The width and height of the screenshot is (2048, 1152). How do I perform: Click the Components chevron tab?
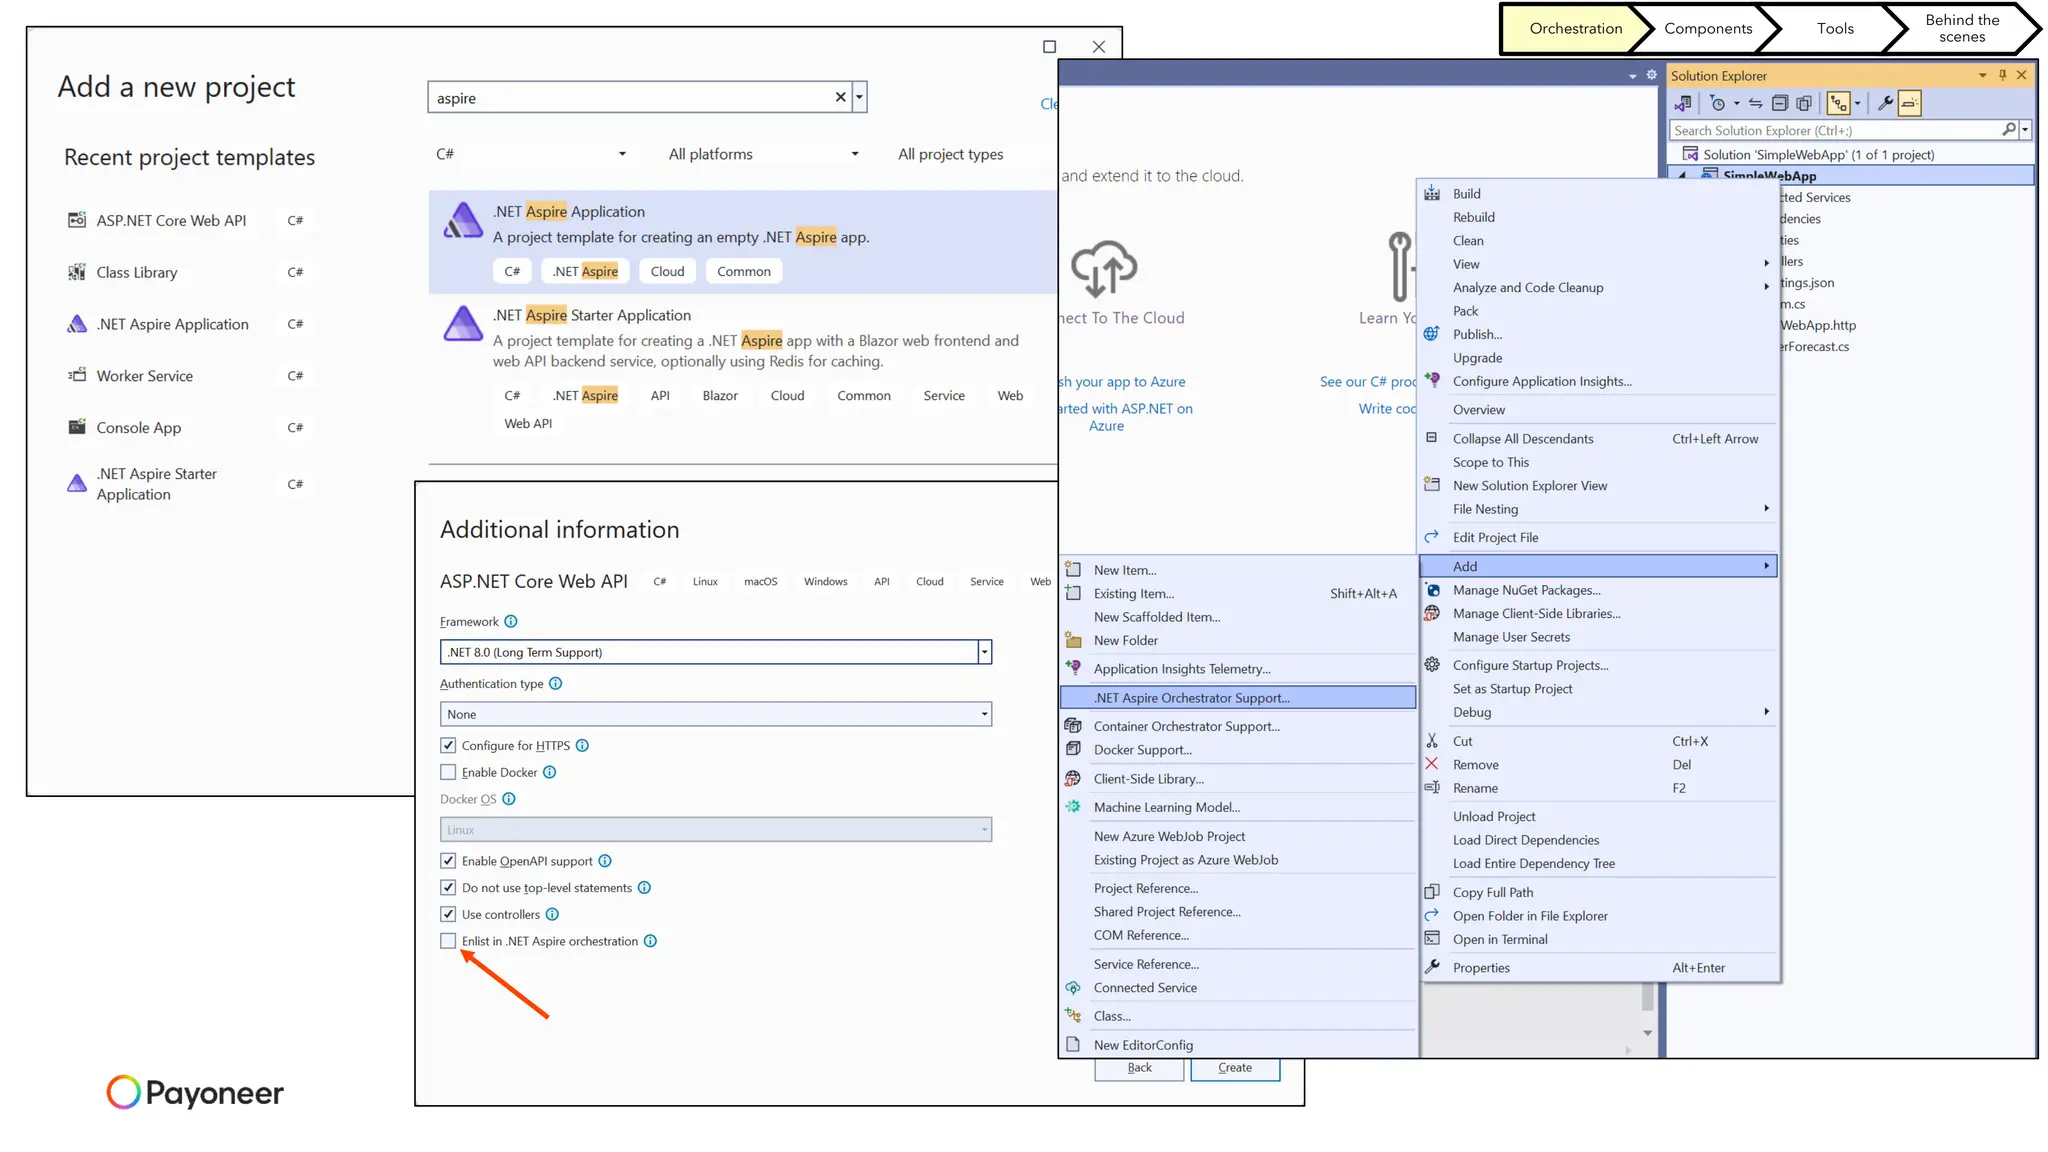1708,28
